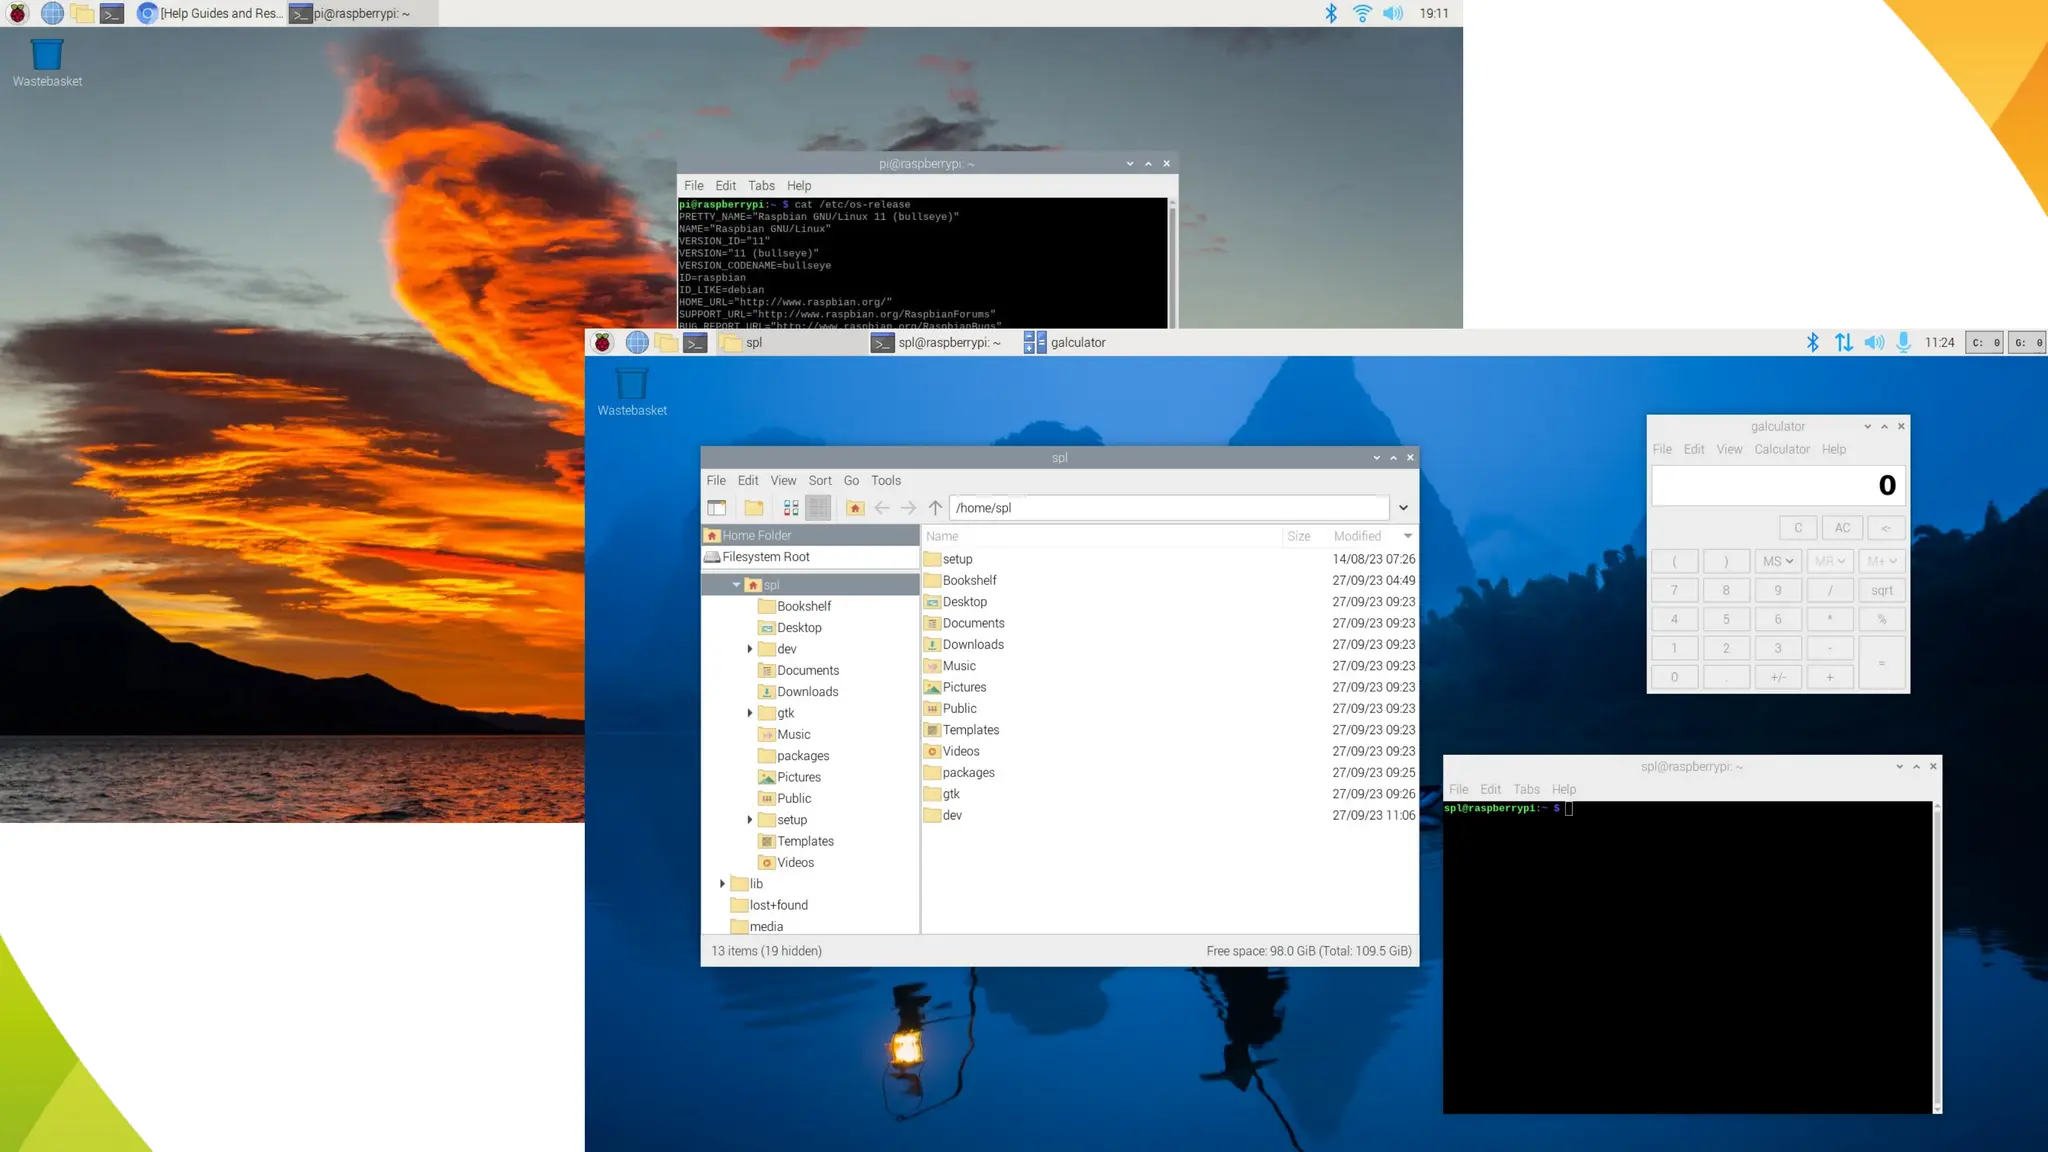Screen dimensions: 2048x1152
Task: Click the % key in galculator
Action: [1882, 619]
